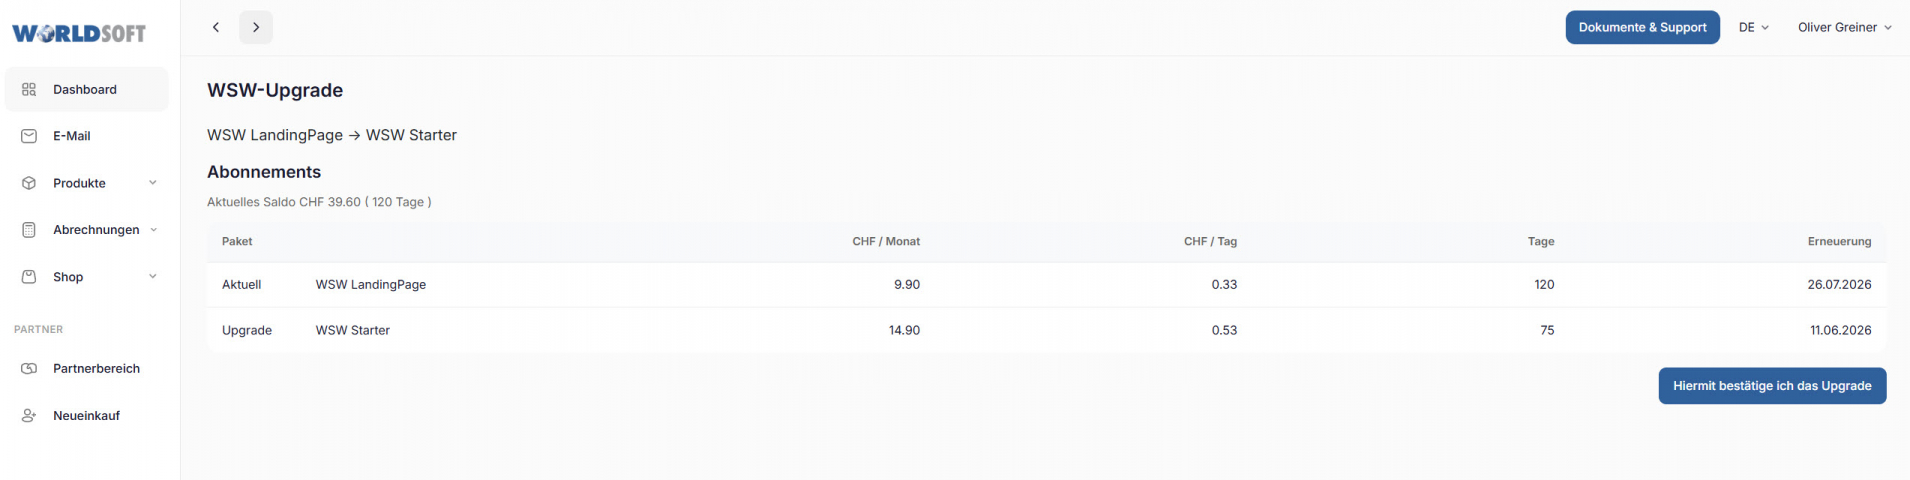This screenshot has height=480, width=1910.
Task: Go back with the left arrow
Action: tap(216, 28)
